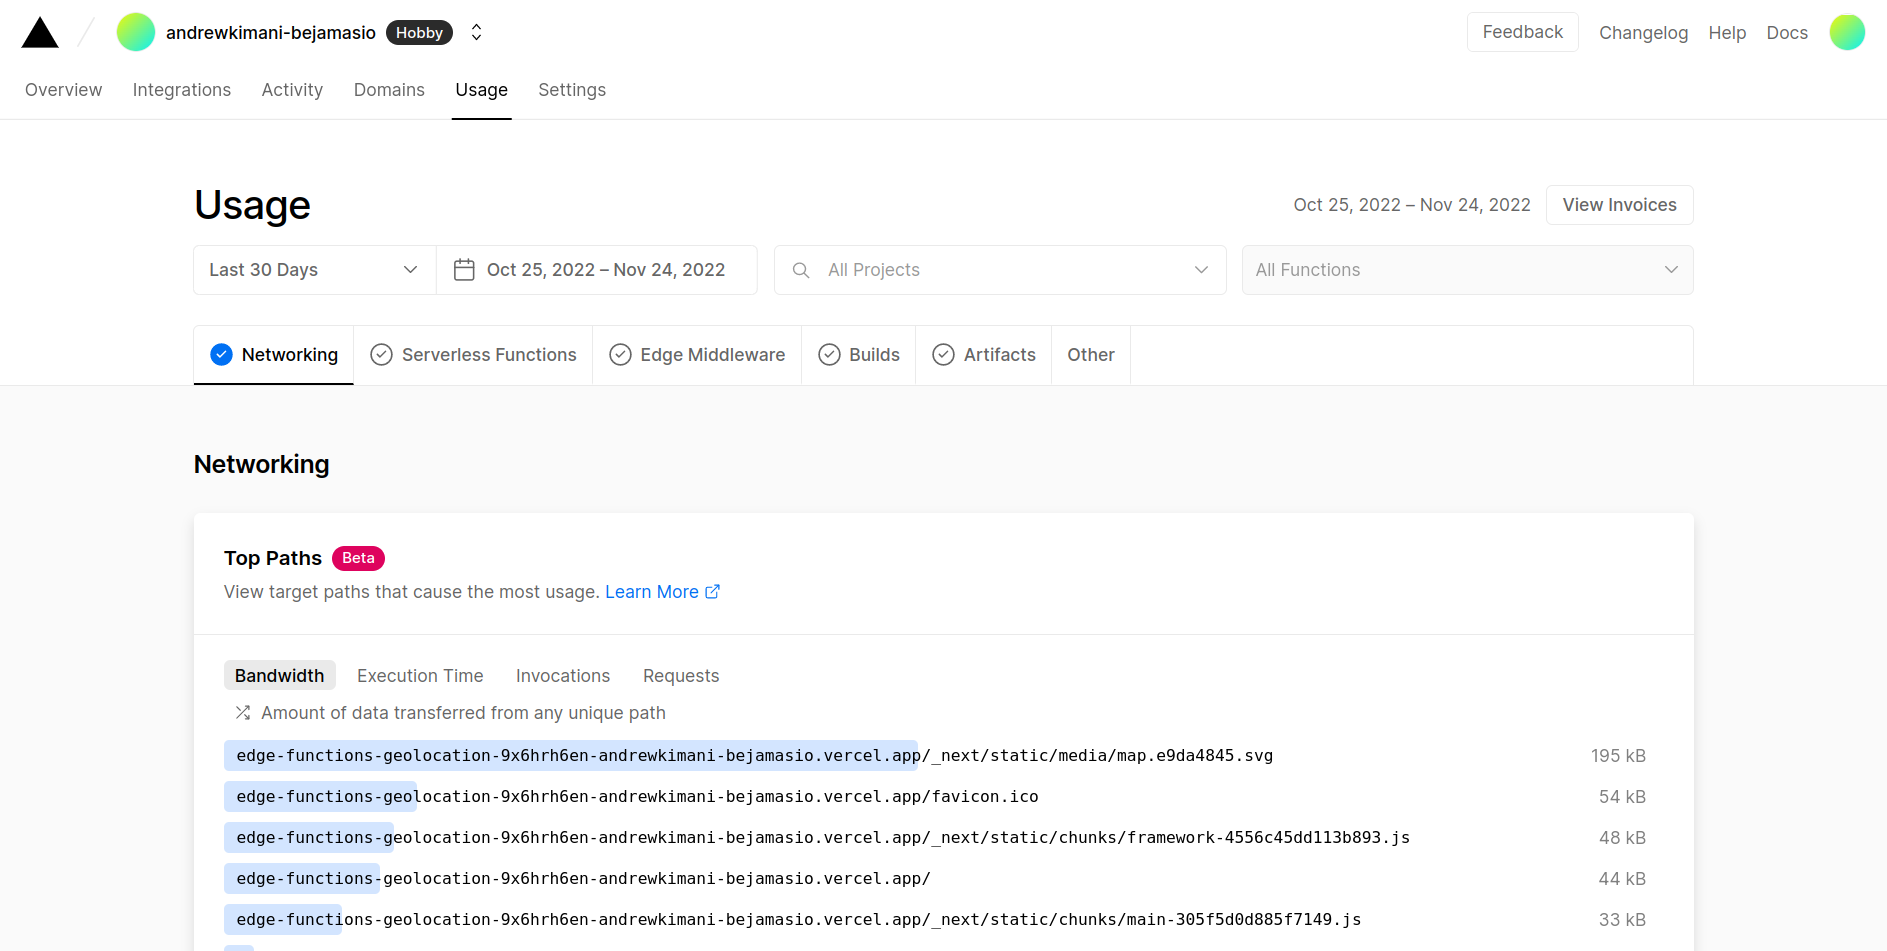
Task: Switch to Edge Middleware usage tab
Action: point(697,355)
